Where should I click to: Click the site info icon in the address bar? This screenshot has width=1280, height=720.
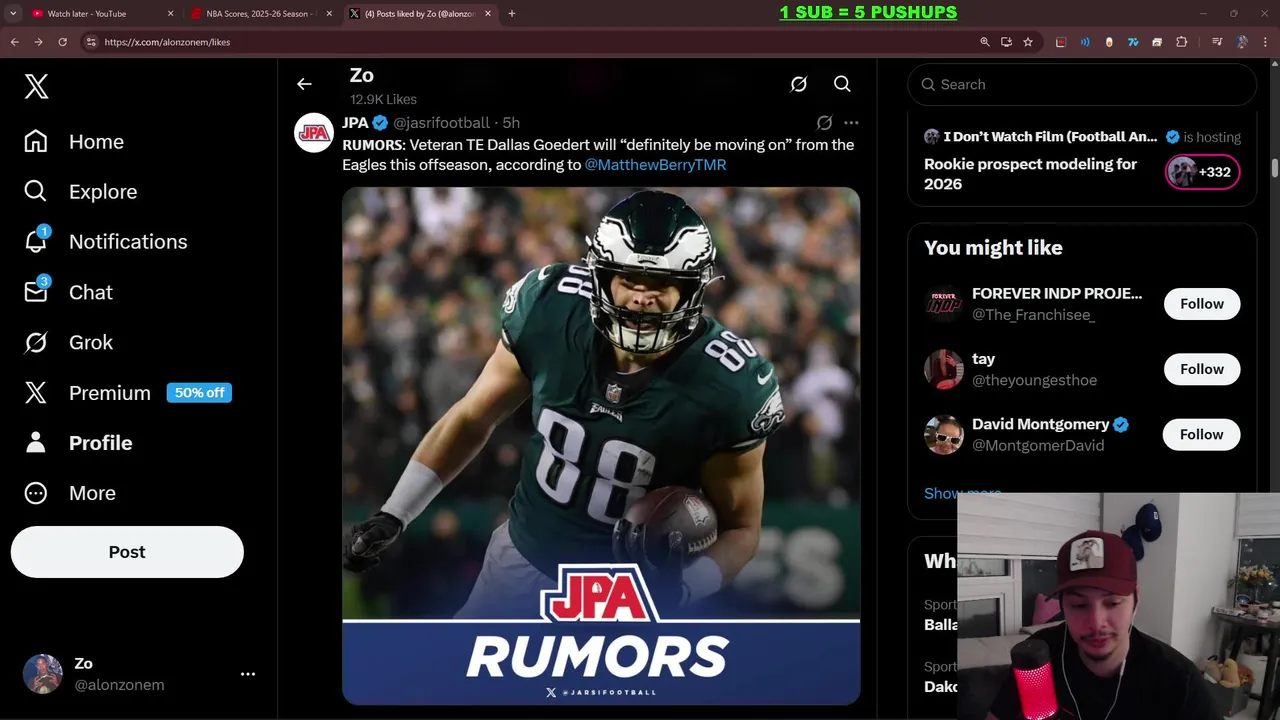[91, 42]
